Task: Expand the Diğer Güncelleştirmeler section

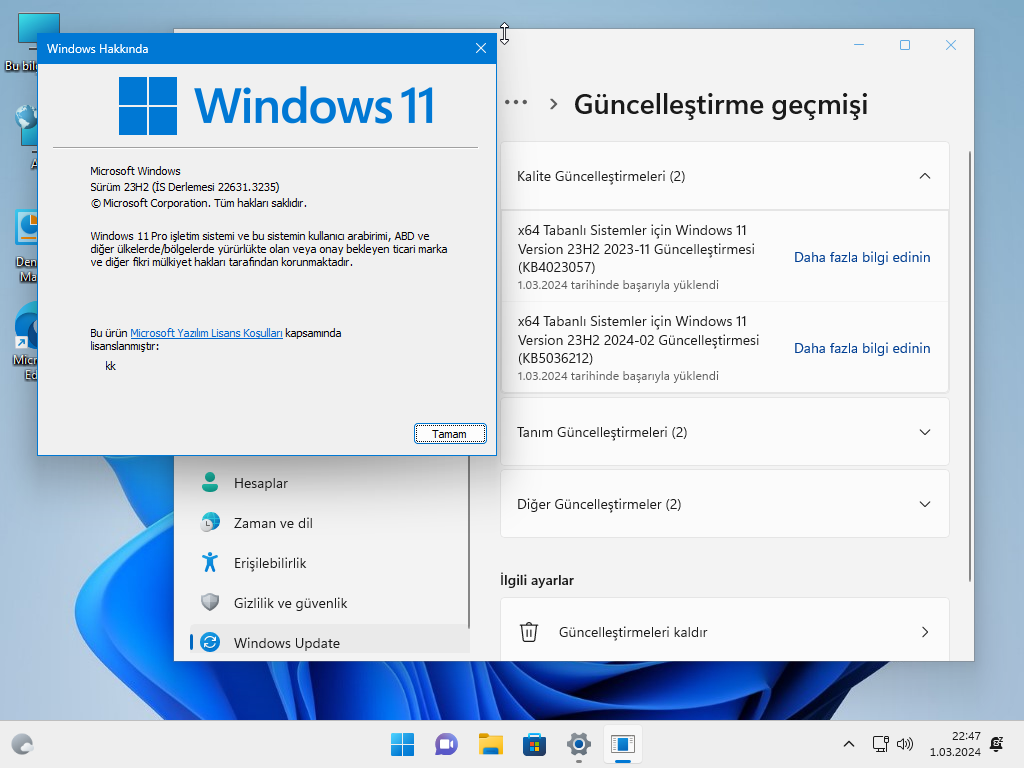Action: 724,504
